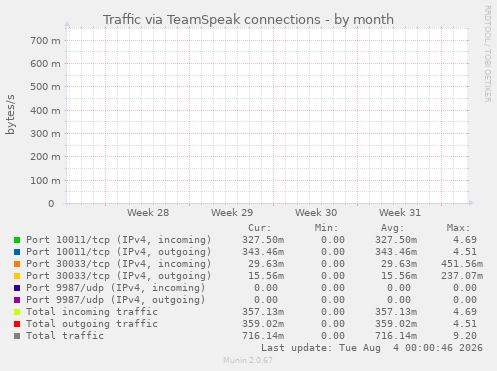The height and width of the screenshot is (371, 497).
Task: Click the 'Week 30' axis label
Action: 316,213
